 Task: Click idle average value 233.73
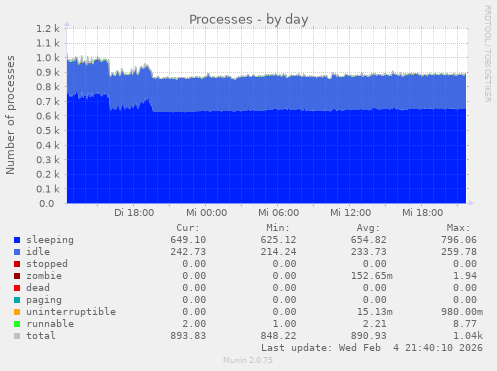pos(368,252)
